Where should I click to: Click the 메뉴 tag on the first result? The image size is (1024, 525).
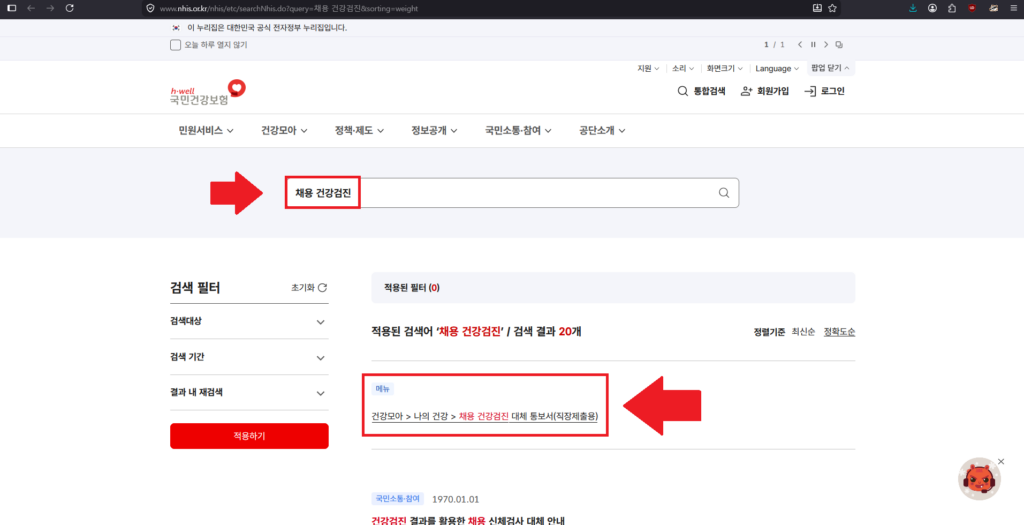382,389
